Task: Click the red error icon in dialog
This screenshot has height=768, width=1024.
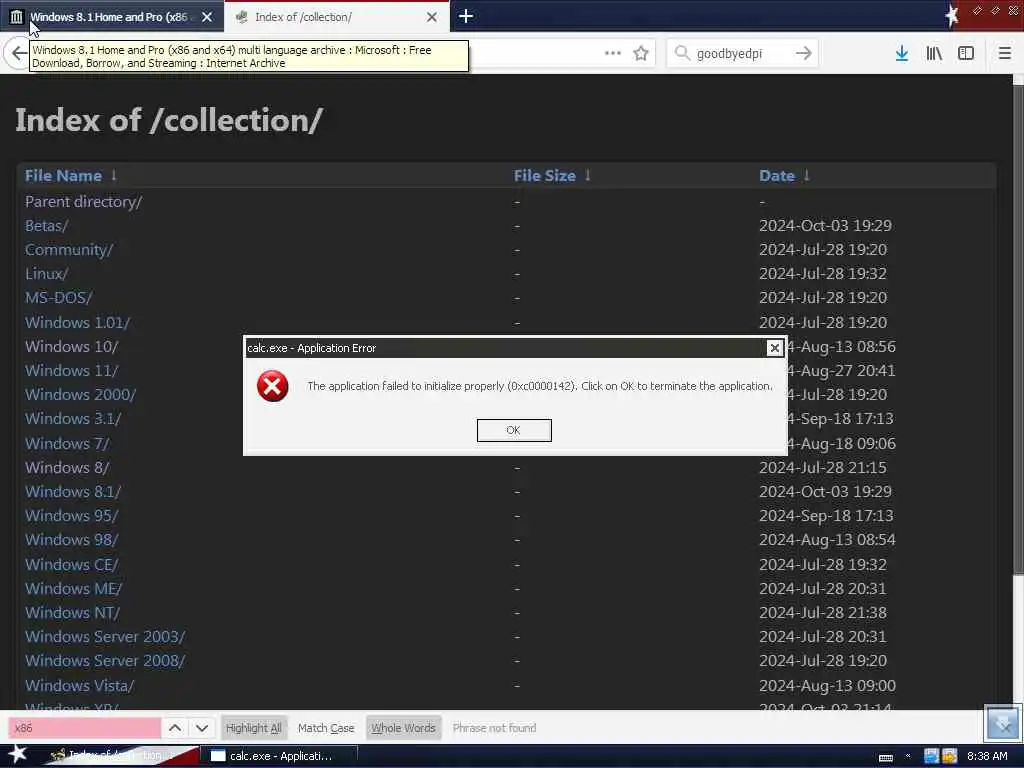Action: (x=272, y=386)
